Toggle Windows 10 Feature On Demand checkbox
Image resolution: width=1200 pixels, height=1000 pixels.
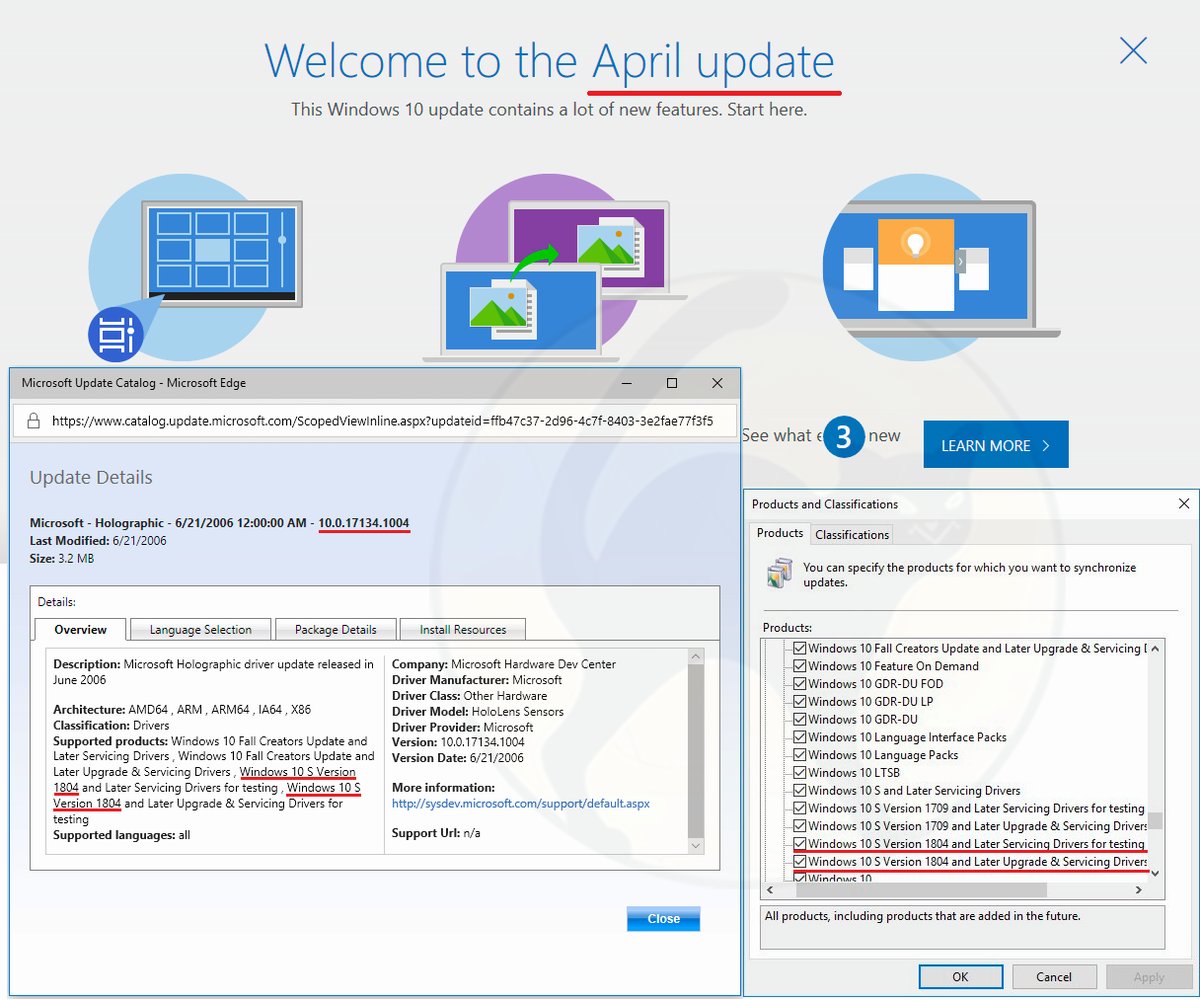[x=800, y=666]
